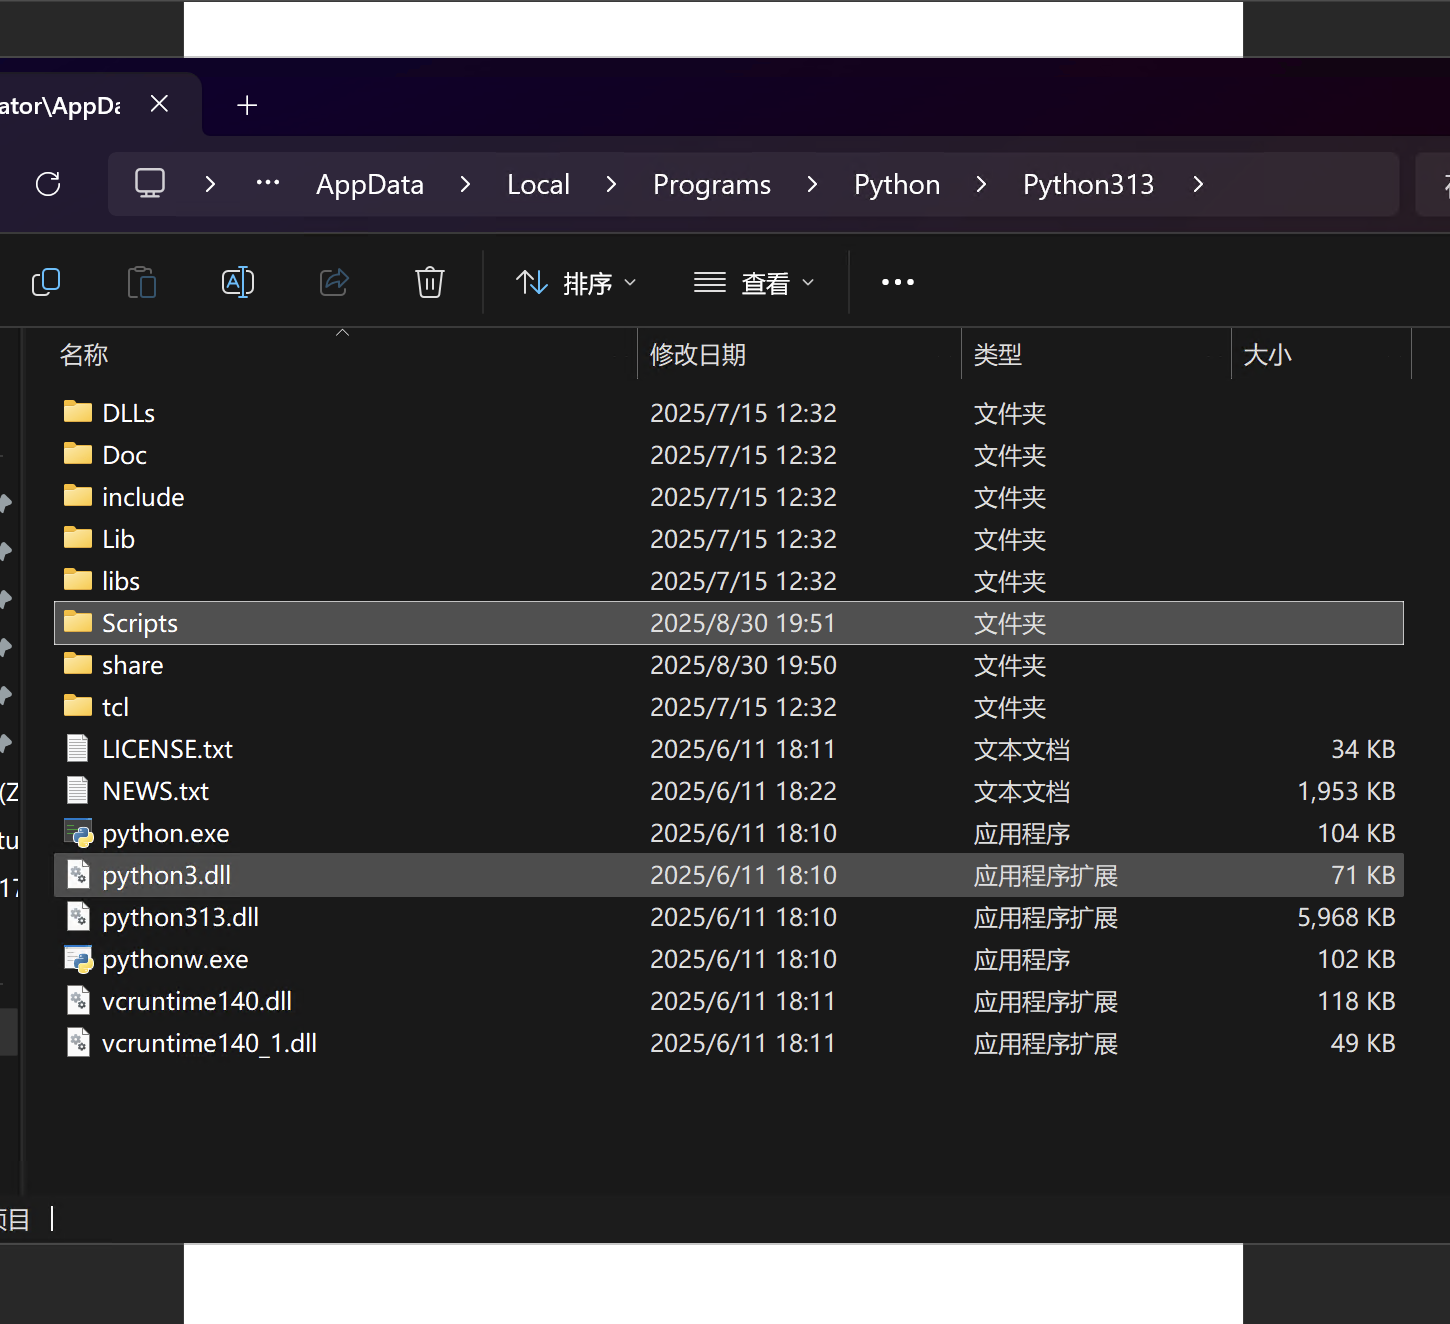Screen dimensions: 1450x1324
Task: Navigate to Programs in breadcrumb
Action: [711, 185]
